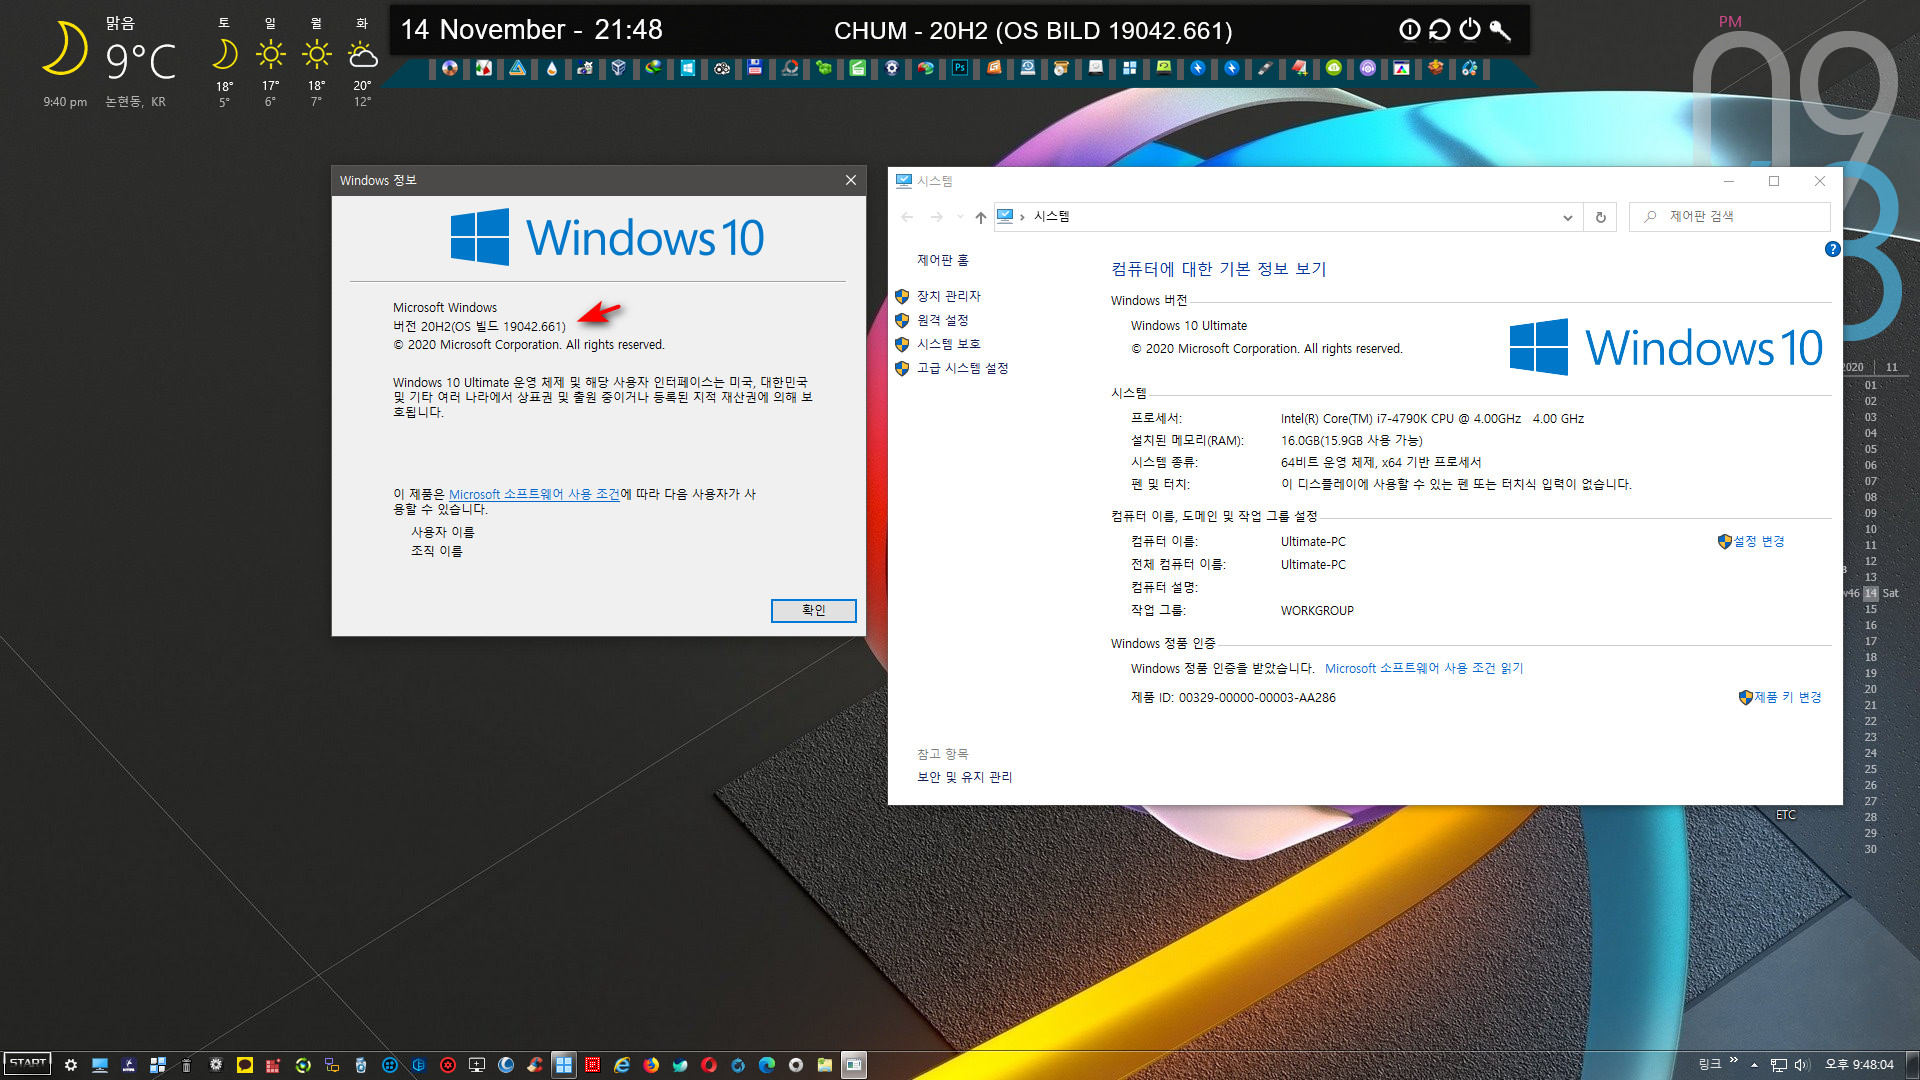Open the gear settings icon on the taskbar

pyautogui.click(x=70, y=1065)
